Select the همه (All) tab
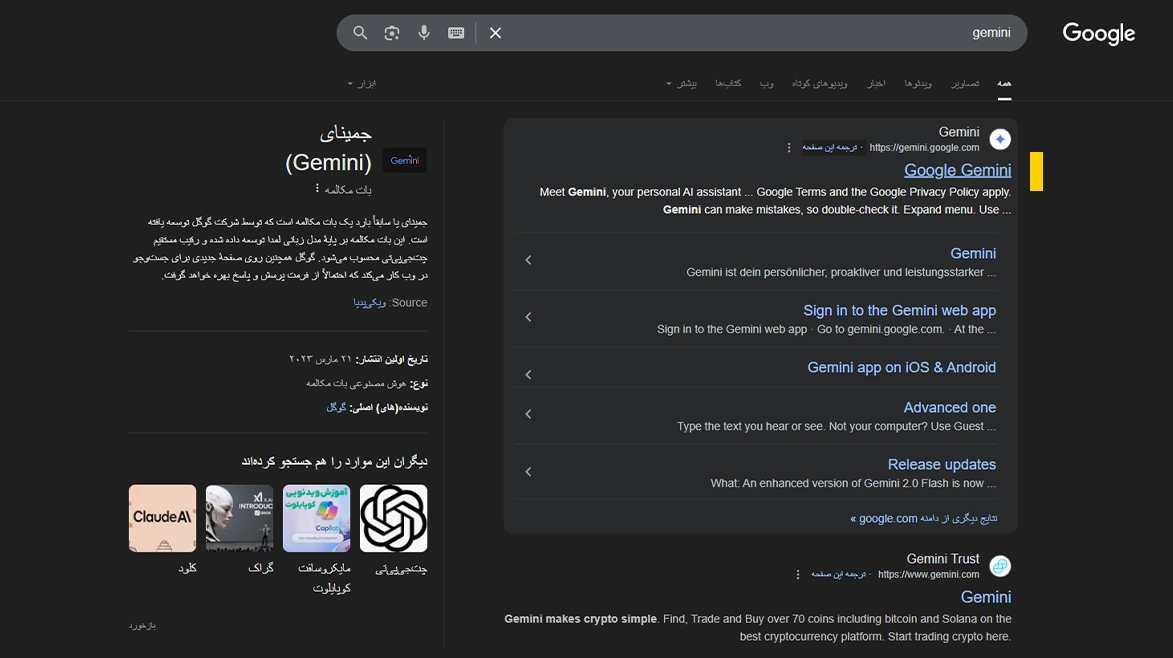Image resolution: width=1173 pixels, height=658 pixels. click(1004, 84)
